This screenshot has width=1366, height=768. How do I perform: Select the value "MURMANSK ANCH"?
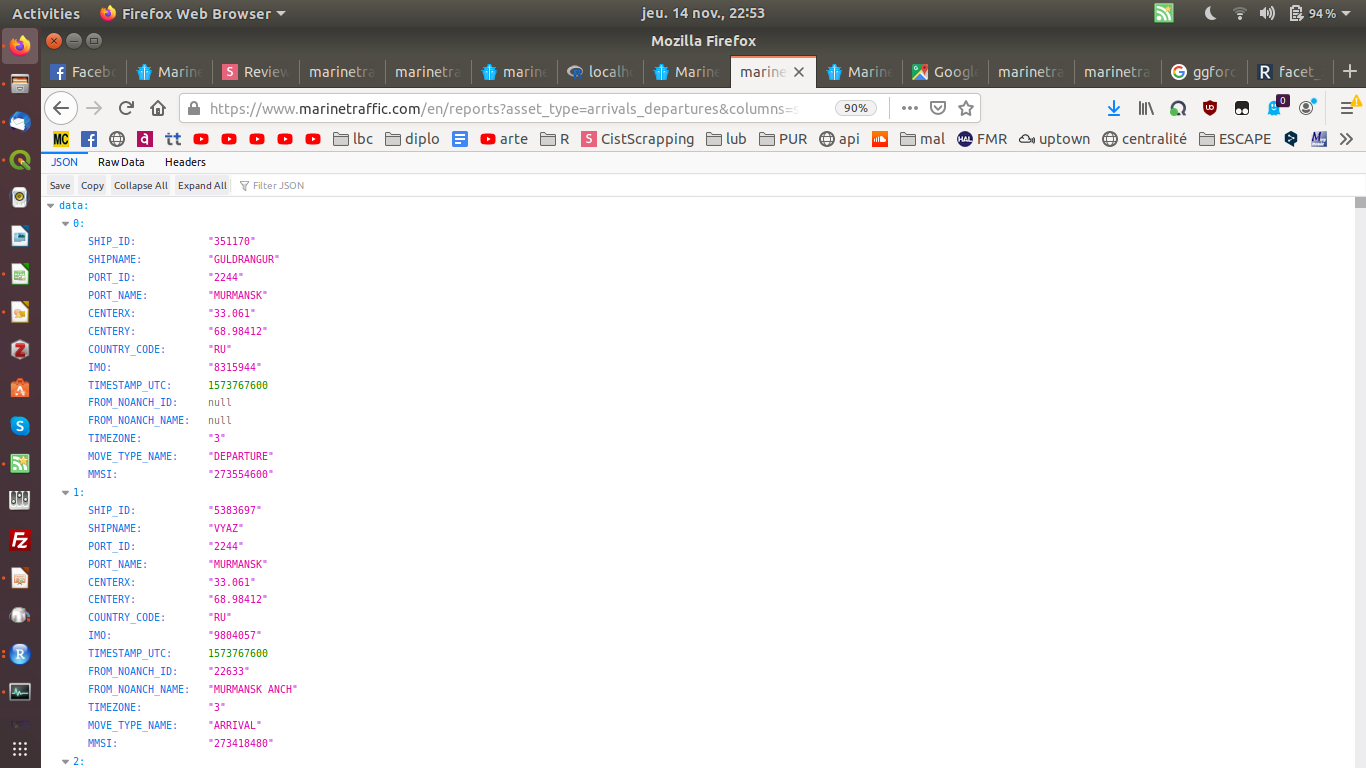pyautogui.click(x=253, y=689)
